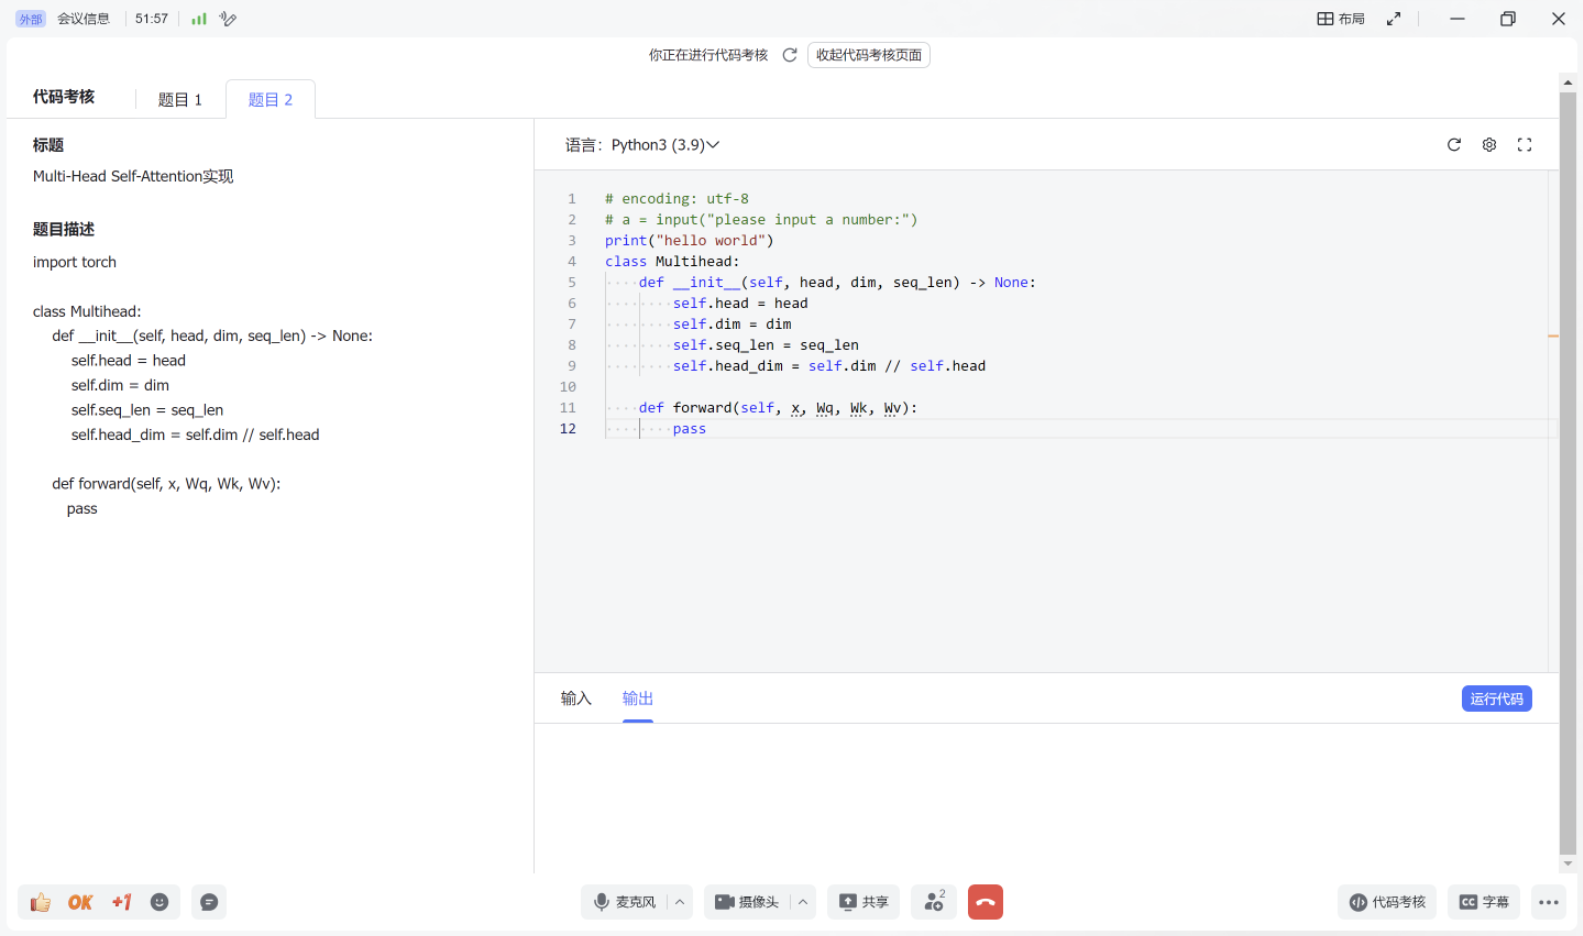Click the 代码考核 panel heading
Image resolution: width=1583 pixels, height=936 pixels.
pyautogui.click(x=63, y=96)
